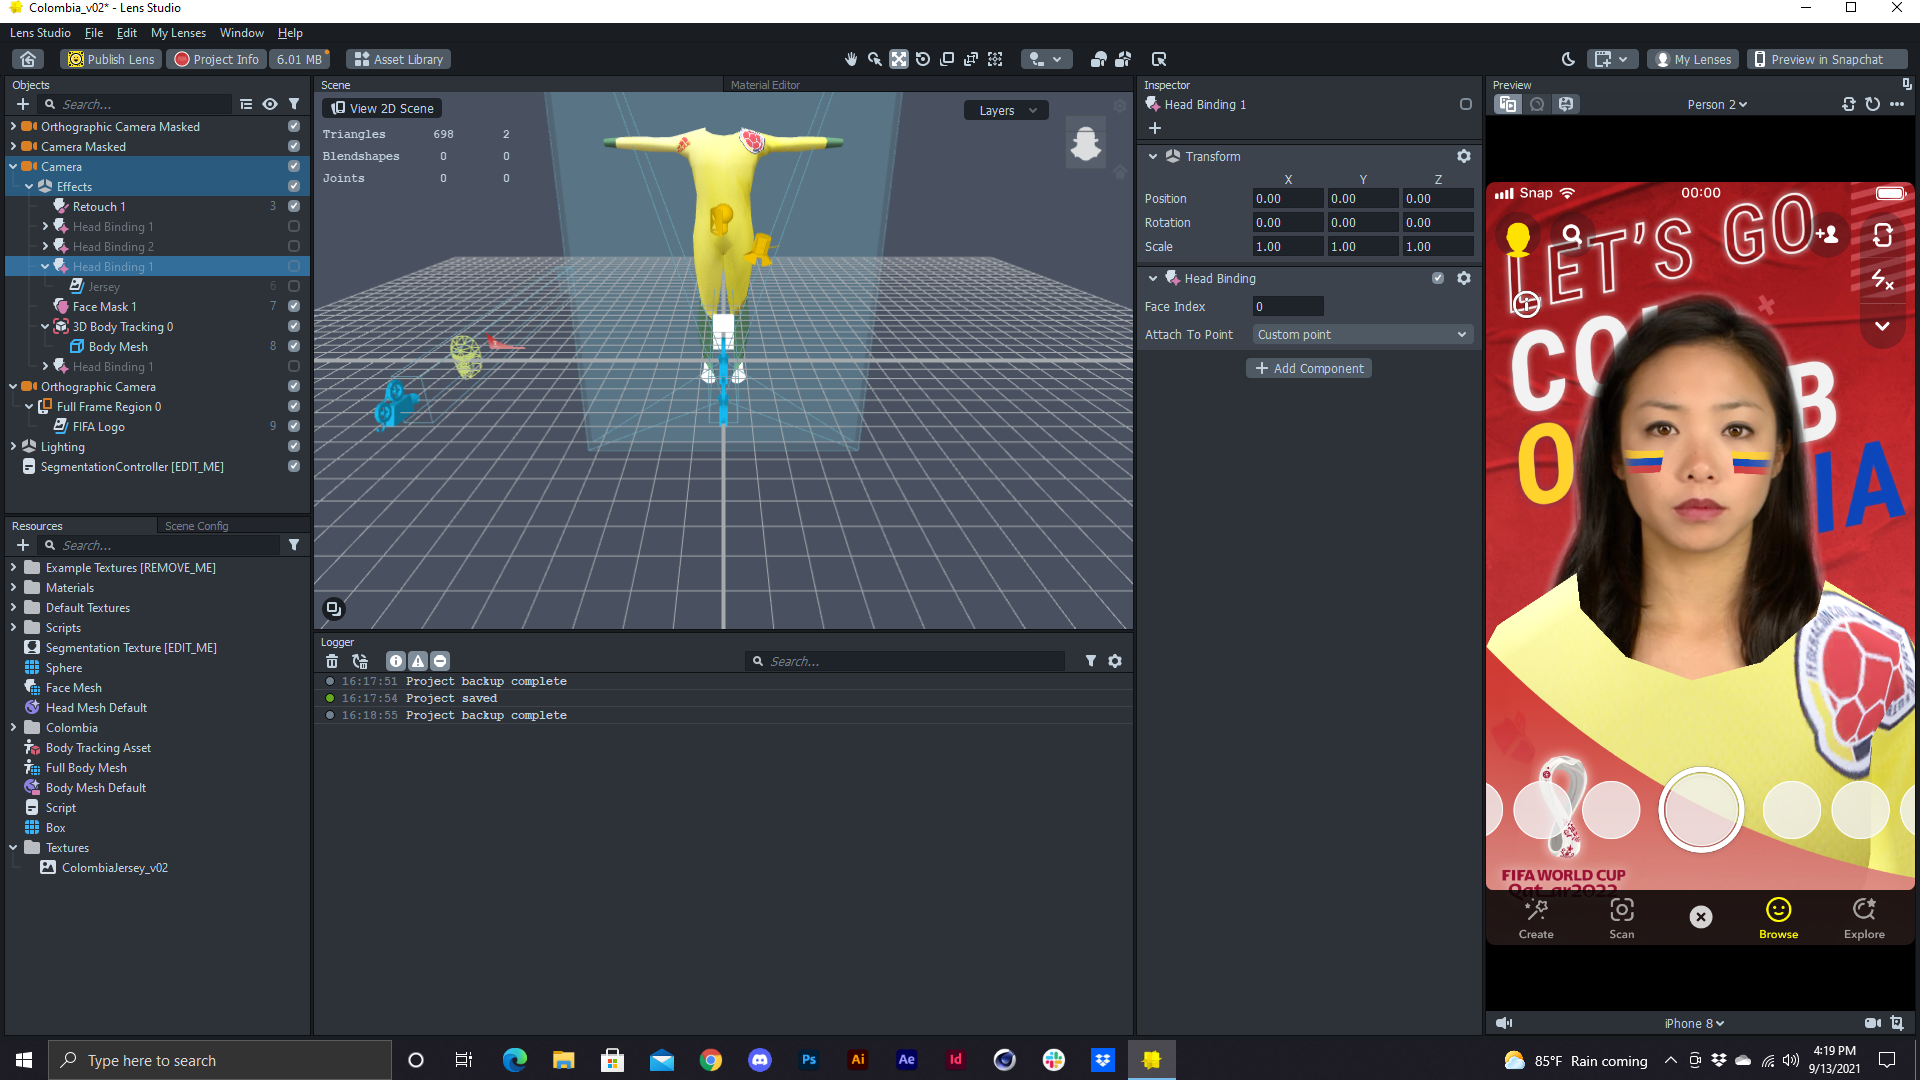
Task: Select the Pan hand tool
Action: [851, 59]
